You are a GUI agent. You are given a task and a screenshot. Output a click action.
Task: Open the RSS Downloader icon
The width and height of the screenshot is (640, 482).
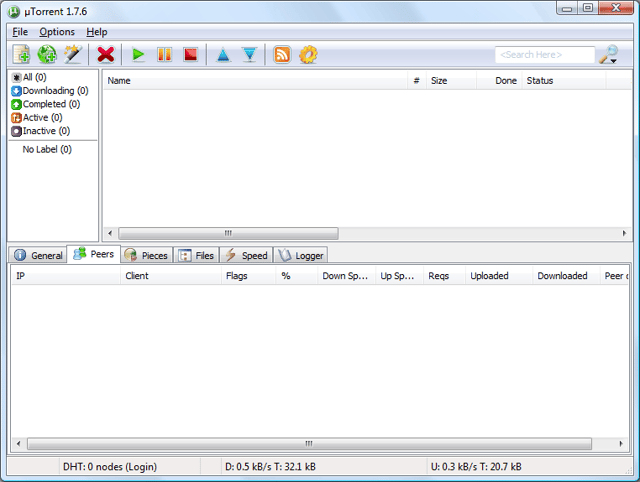282,54
